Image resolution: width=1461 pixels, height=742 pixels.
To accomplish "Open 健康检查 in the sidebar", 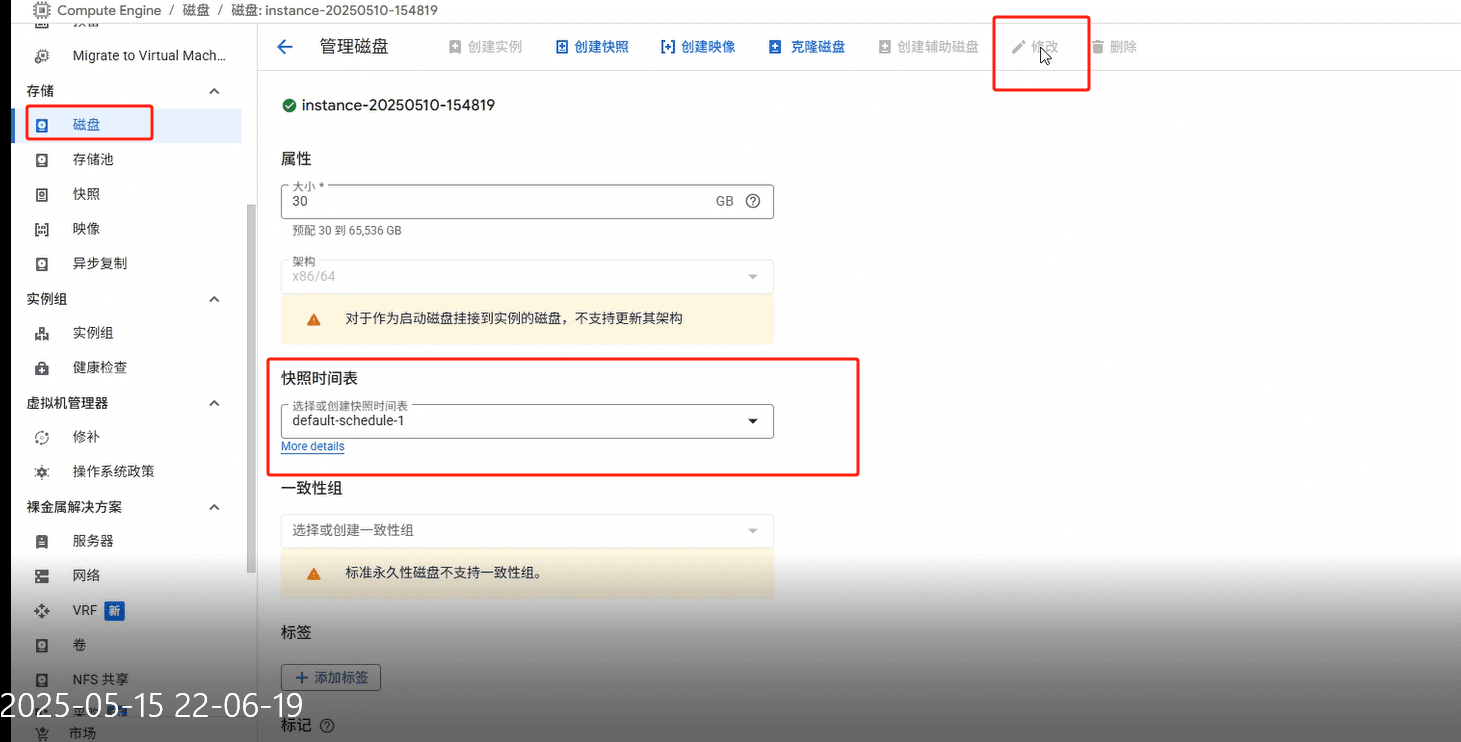I will (100, 368).
